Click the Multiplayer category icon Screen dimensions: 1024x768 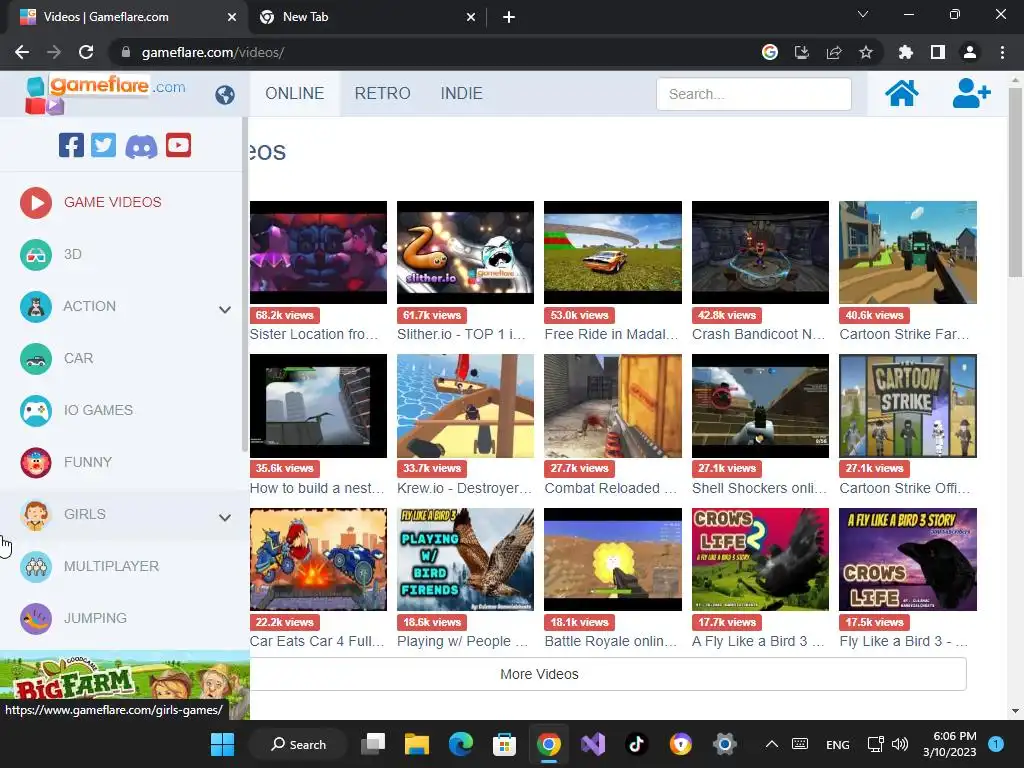pyautogui.click(x=36, y=566)
